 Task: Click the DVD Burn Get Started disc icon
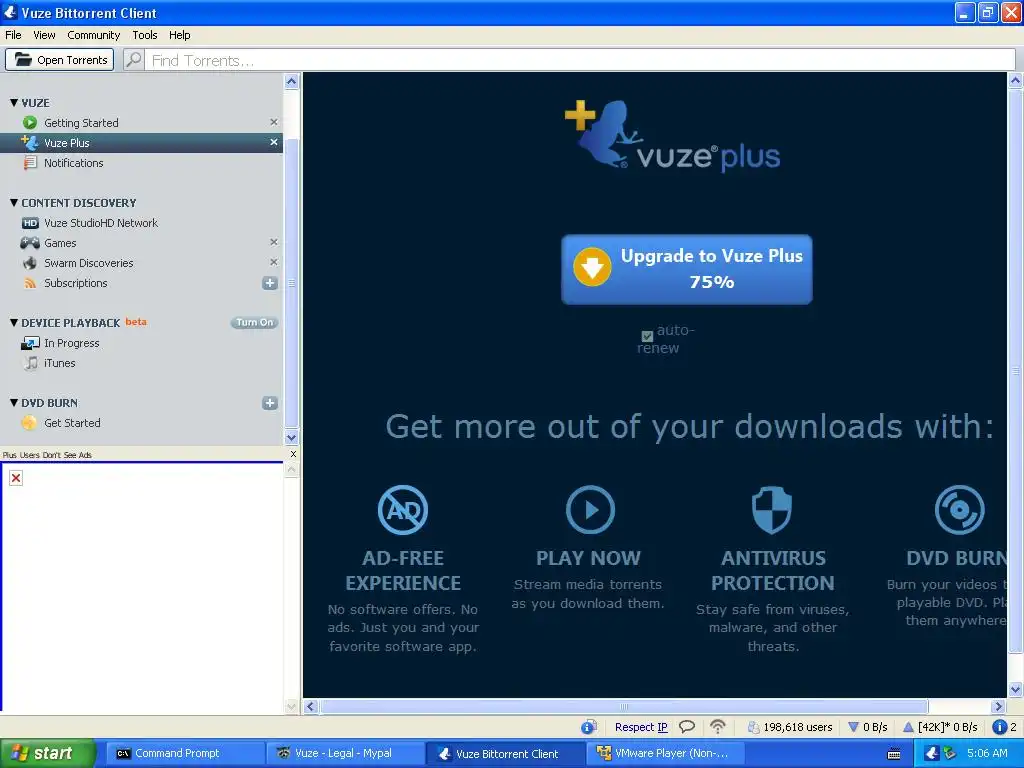[x=29, y=423]
